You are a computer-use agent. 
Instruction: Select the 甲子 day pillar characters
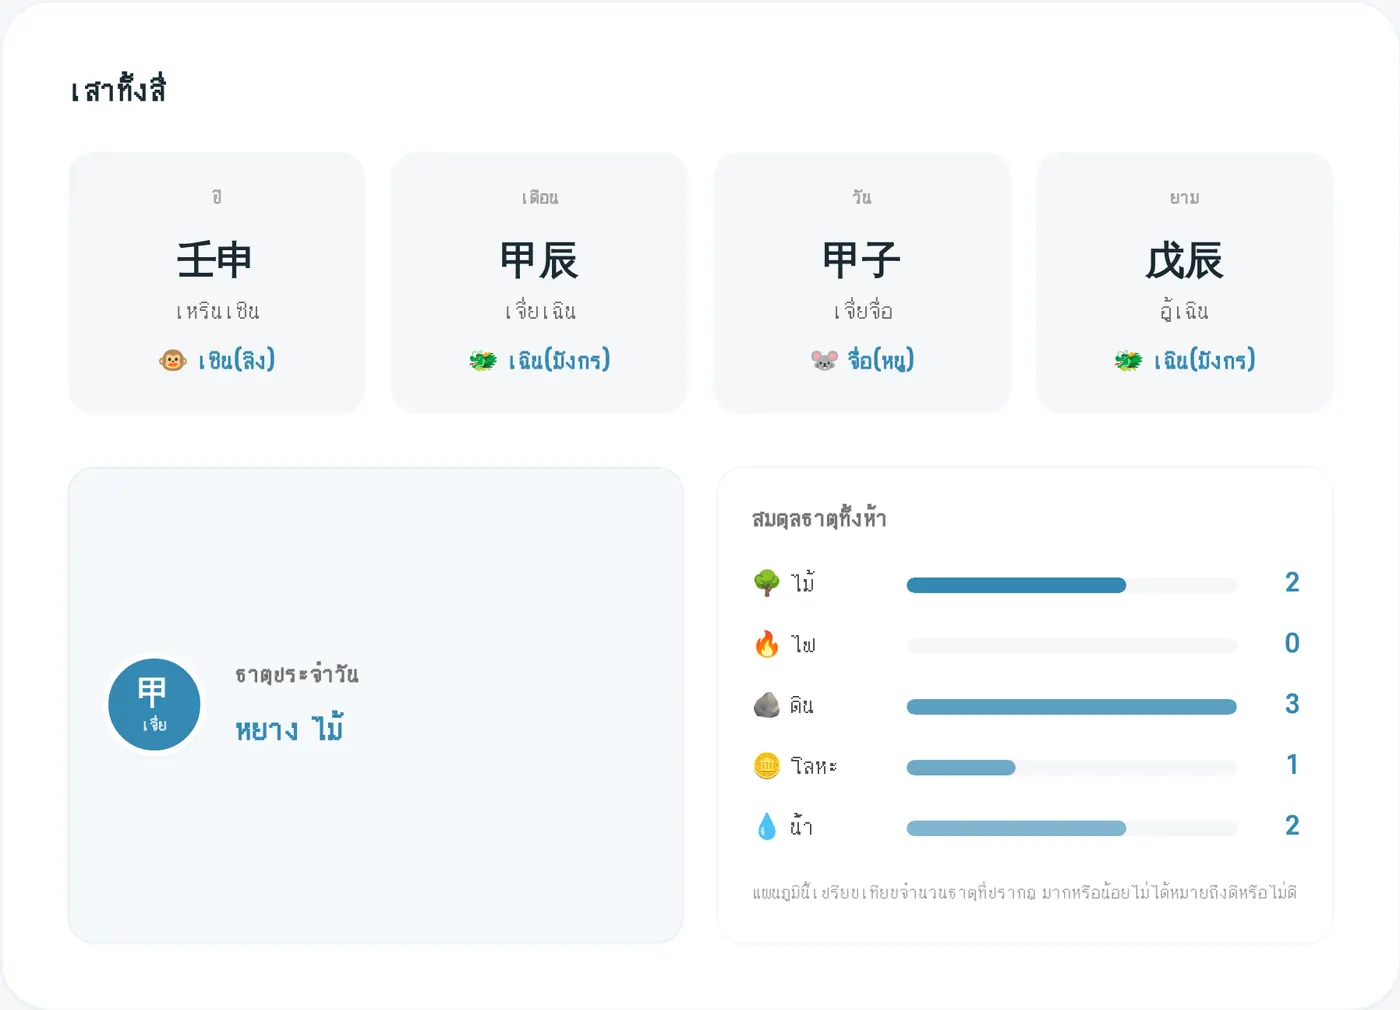(861, 260)
